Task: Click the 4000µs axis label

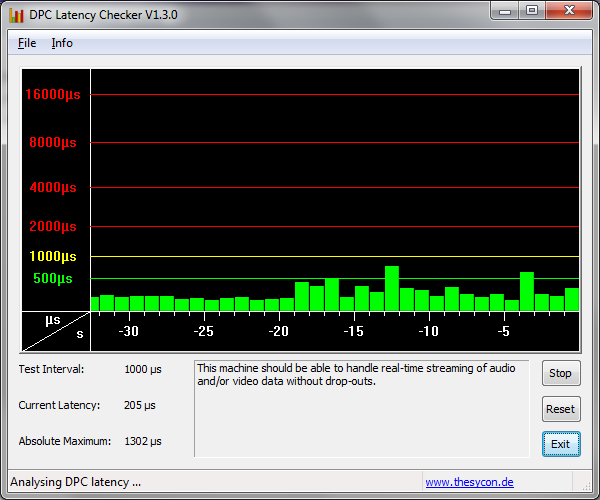Action: [53, 187]
